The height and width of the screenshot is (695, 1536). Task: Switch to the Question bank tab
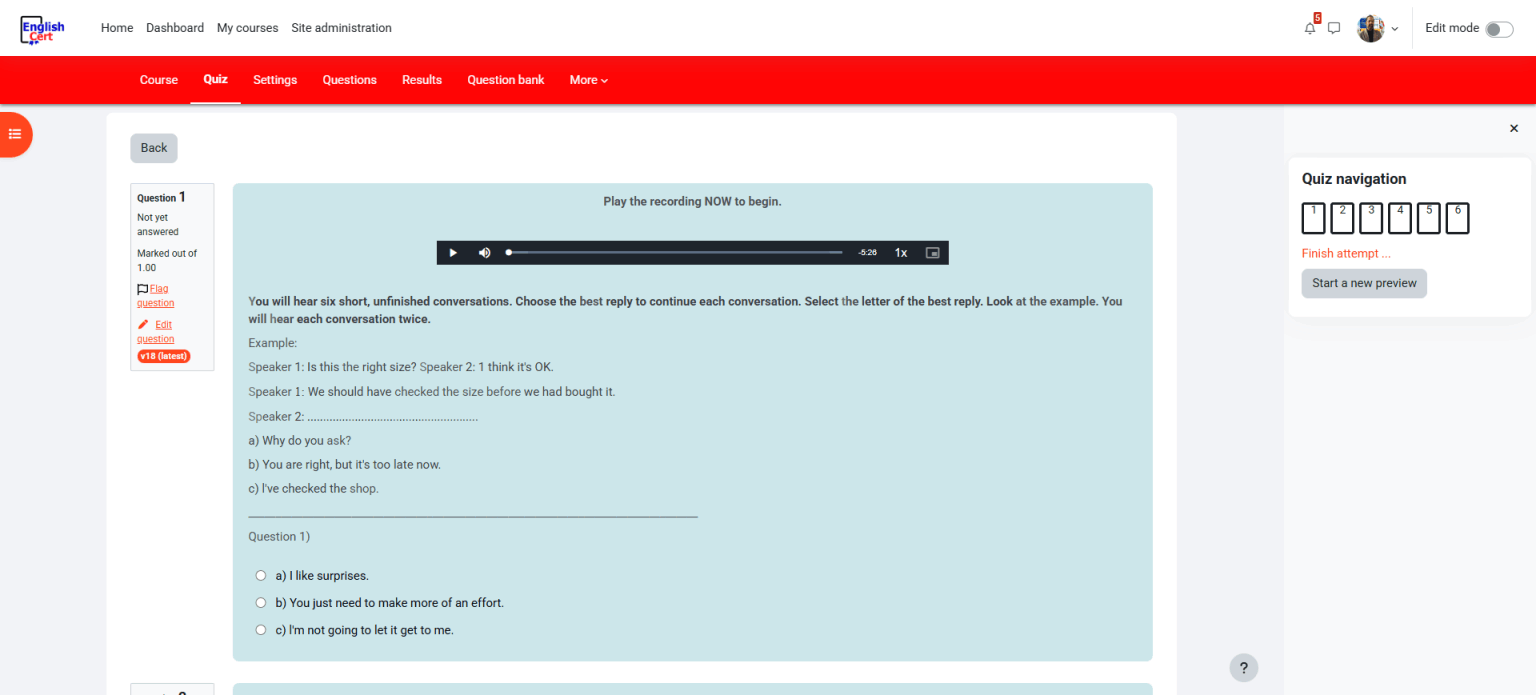coord(506,80)
